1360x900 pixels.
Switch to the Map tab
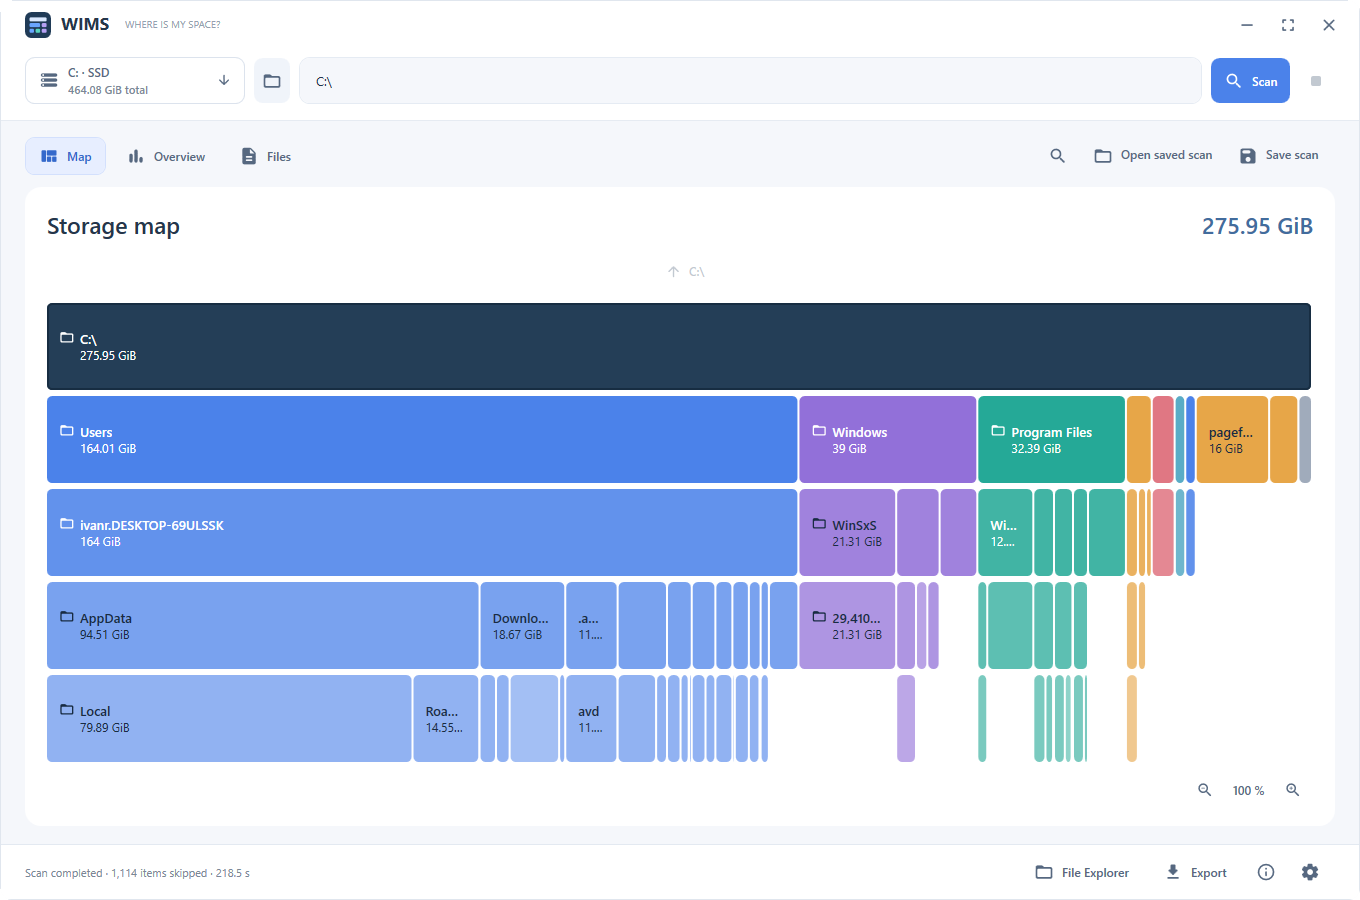tap(66, 156)
